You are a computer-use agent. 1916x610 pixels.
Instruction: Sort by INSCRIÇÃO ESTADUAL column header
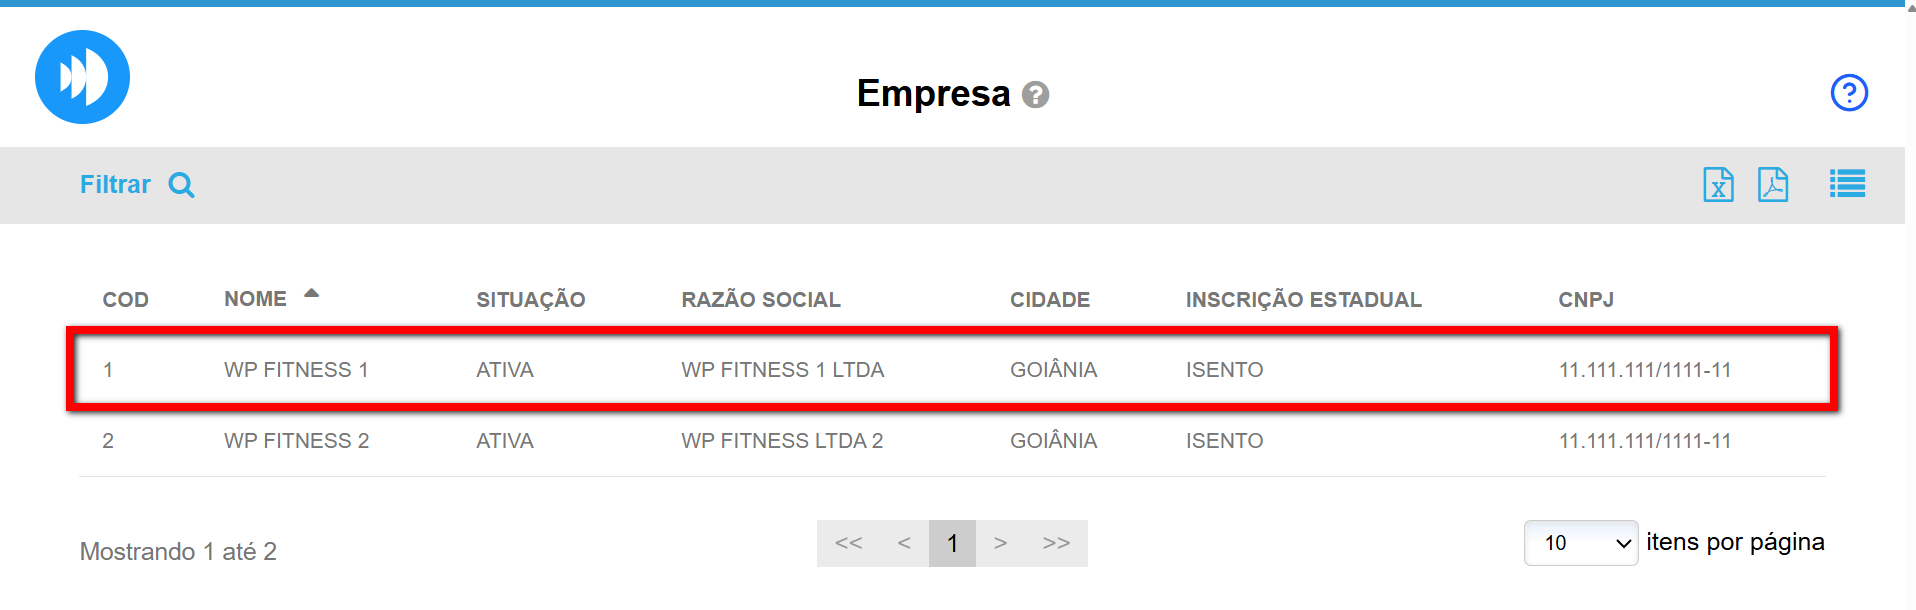(1302, 300)
